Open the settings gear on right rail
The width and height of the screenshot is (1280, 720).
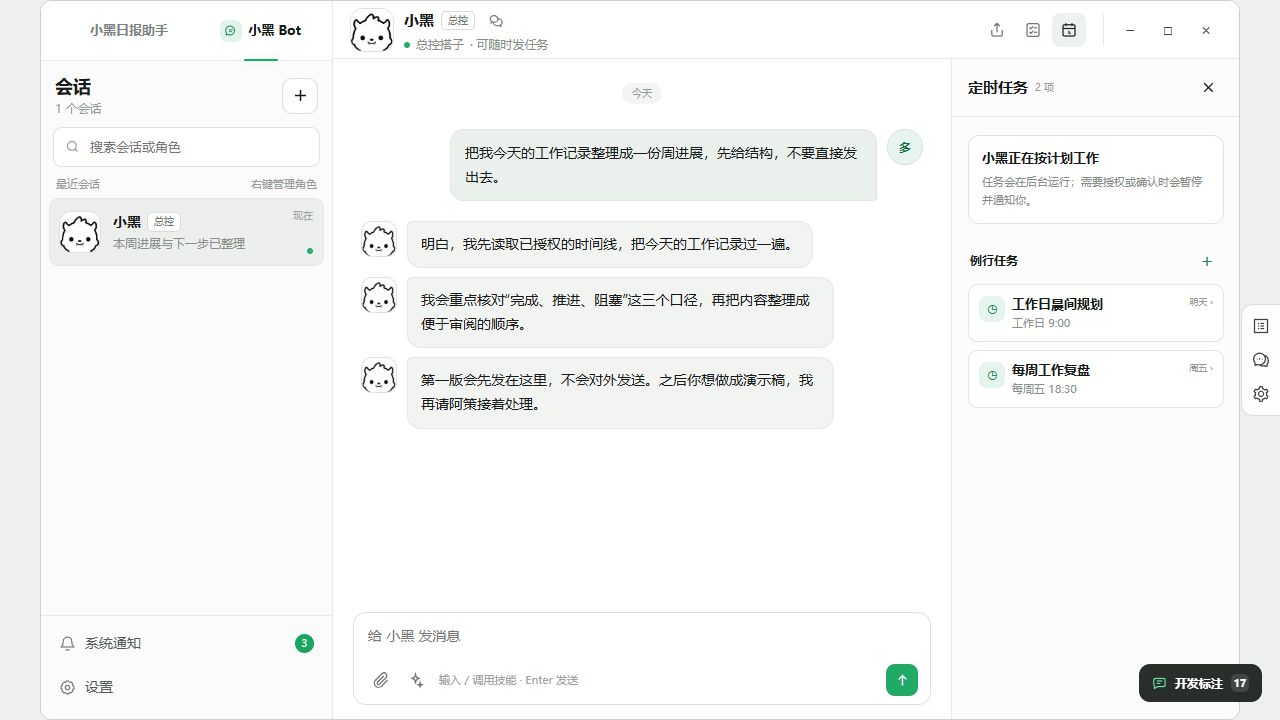(x=1261, y=394)
